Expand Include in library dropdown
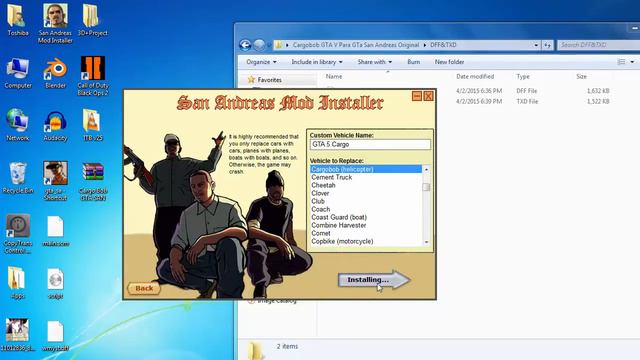Screen dimensions: 640x360 [x=317, y=62]
